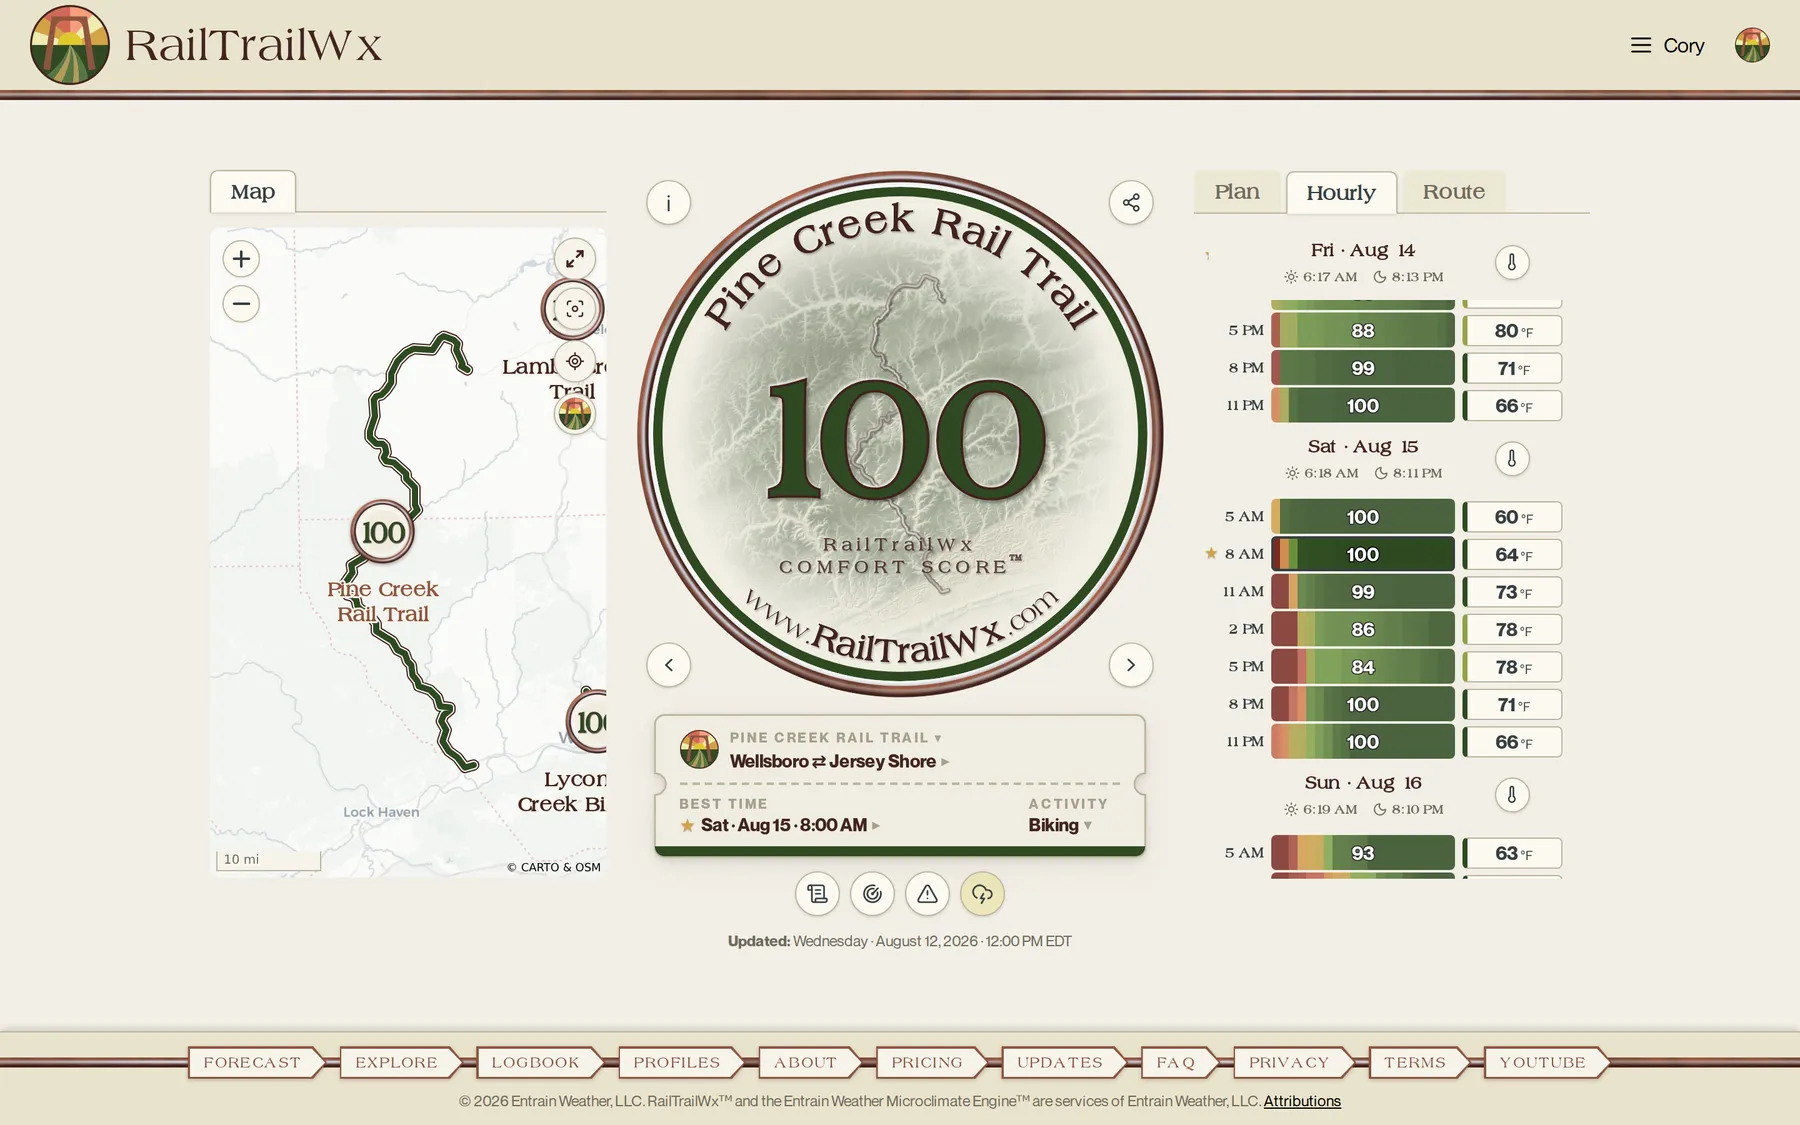This screenshot has width=1800, height=1125.
Task: Click the 93 score bar for Sun 5 AM
Action: (x=1363, y=853)
